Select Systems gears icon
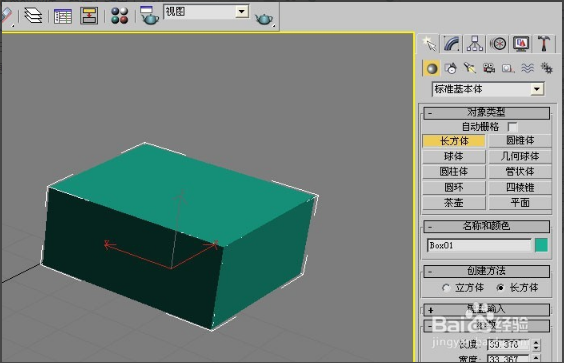This screenshot has height=363, width=564. coord(547,68)
